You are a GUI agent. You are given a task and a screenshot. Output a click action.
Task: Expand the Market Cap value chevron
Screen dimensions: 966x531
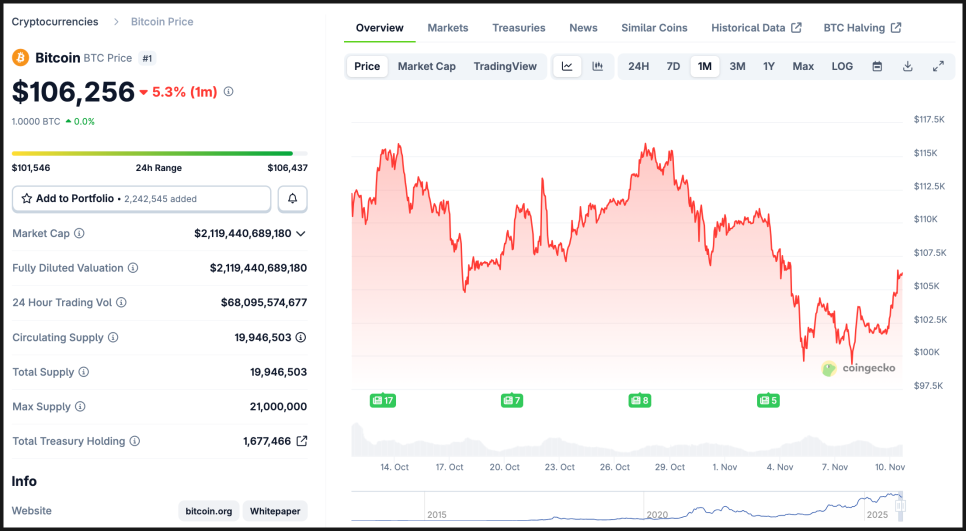(301, 233)
